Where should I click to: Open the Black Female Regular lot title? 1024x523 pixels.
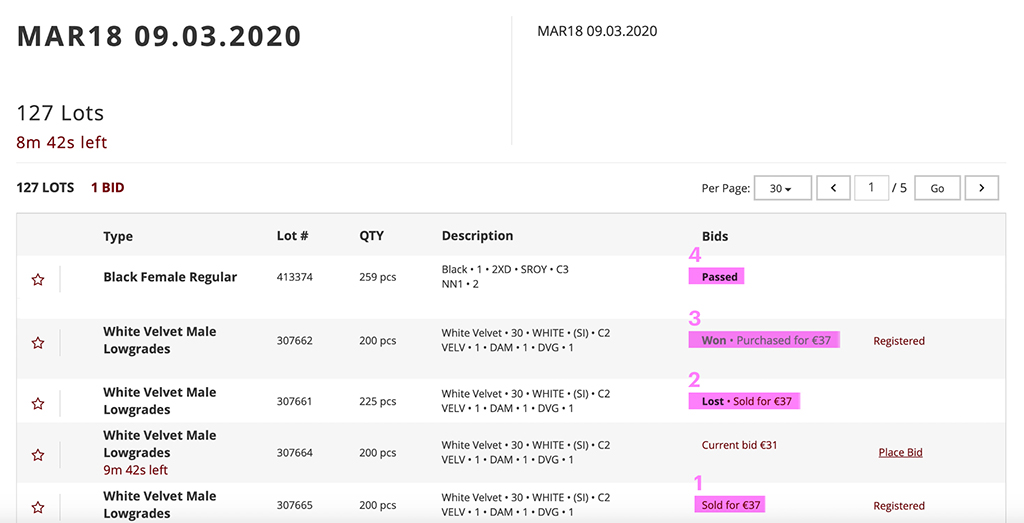click(170, 277)
